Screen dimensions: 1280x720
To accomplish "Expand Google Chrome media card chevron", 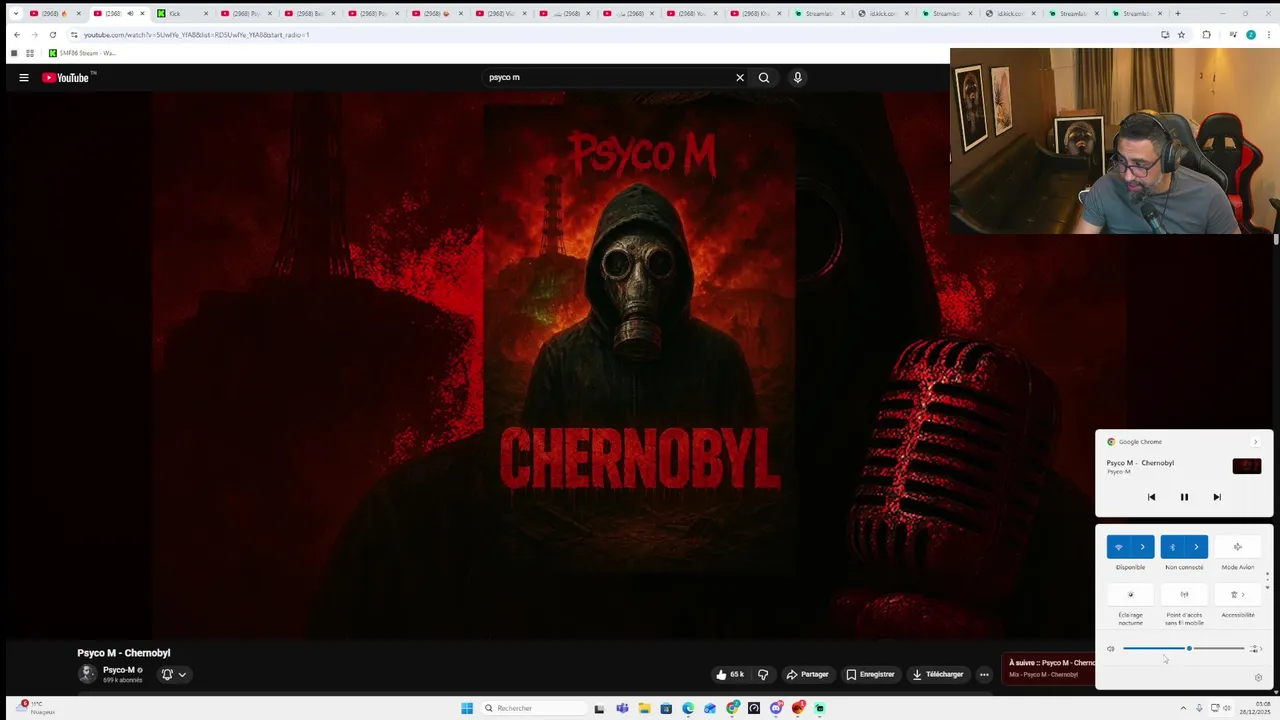I will (1256, 442).
